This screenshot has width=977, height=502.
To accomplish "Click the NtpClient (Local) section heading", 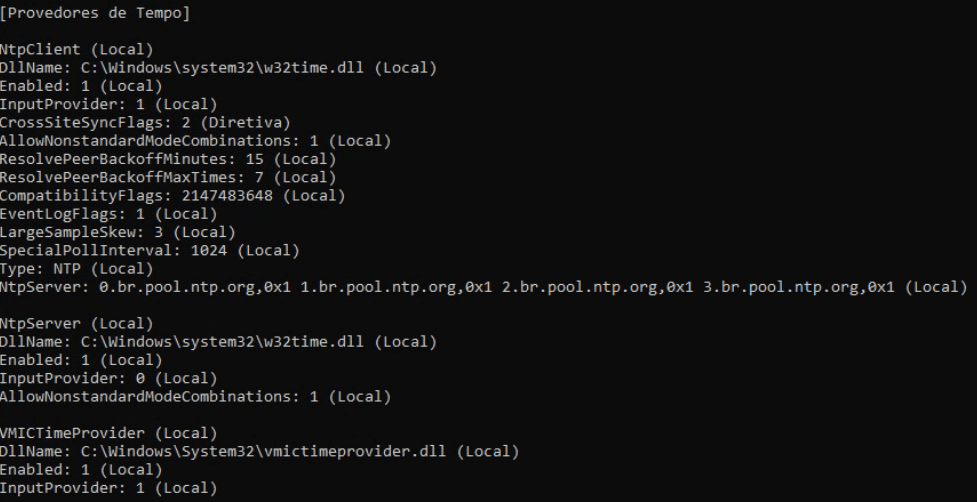I will click(77, 49).
